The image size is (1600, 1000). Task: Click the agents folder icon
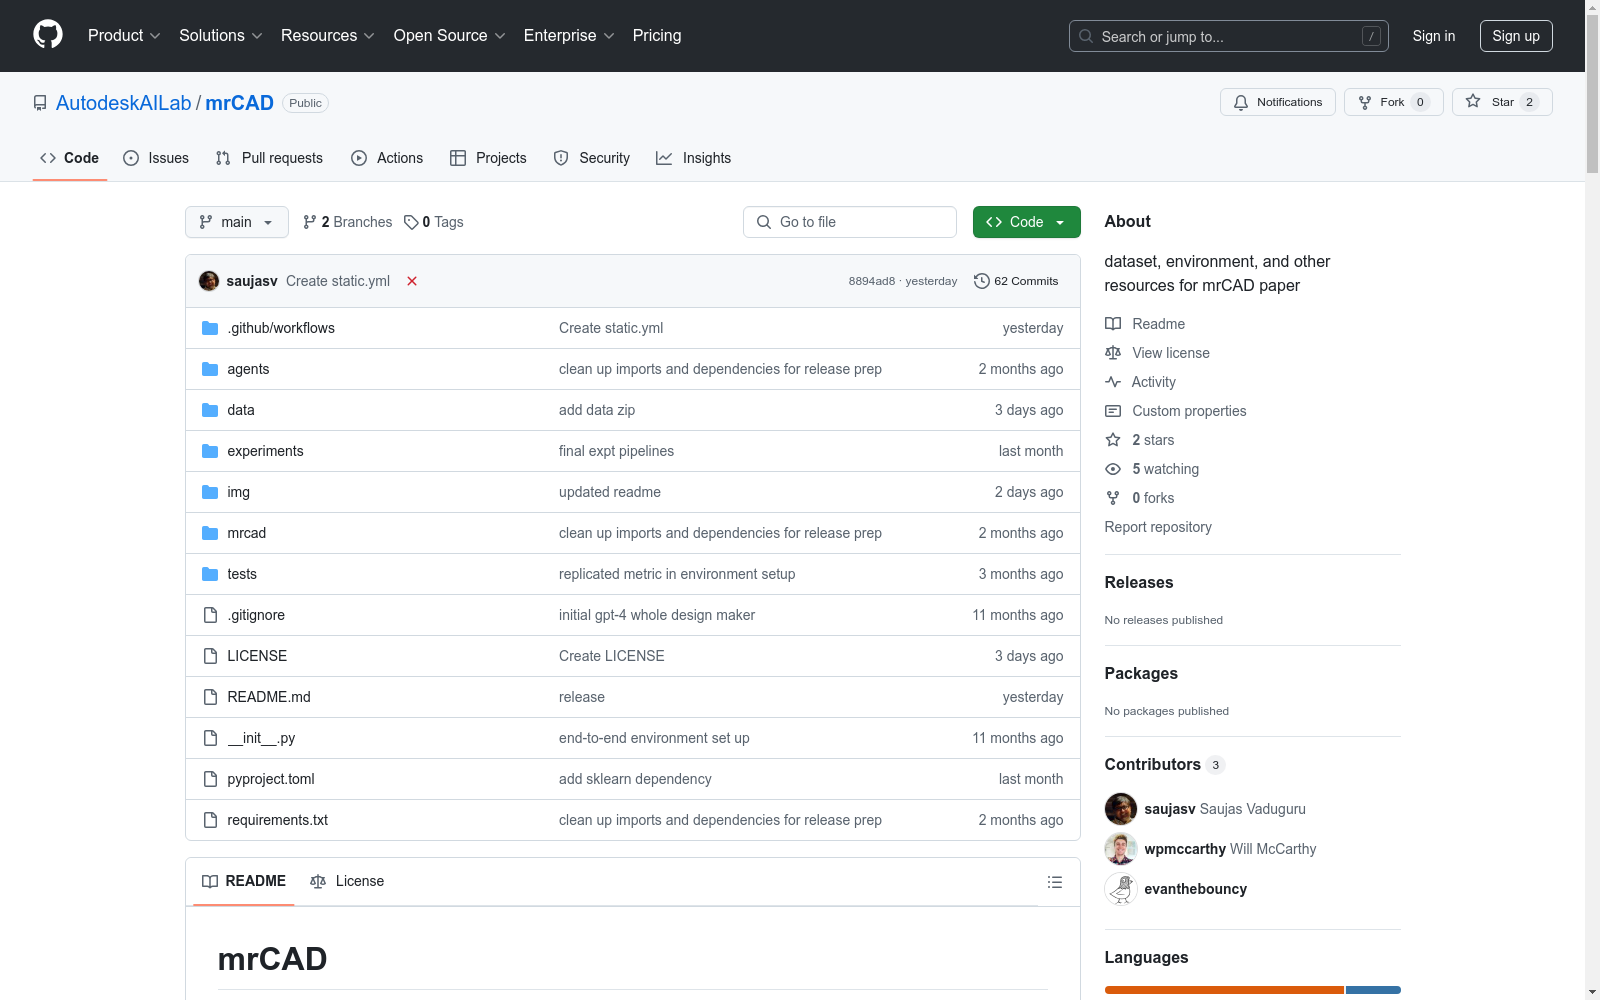click(210, 369)
